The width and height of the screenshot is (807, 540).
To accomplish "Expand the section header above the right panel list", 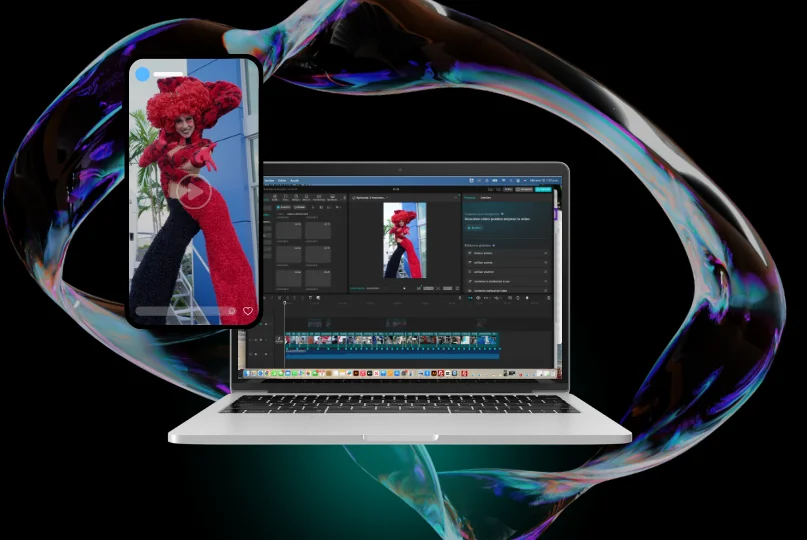I will (482, 244).
